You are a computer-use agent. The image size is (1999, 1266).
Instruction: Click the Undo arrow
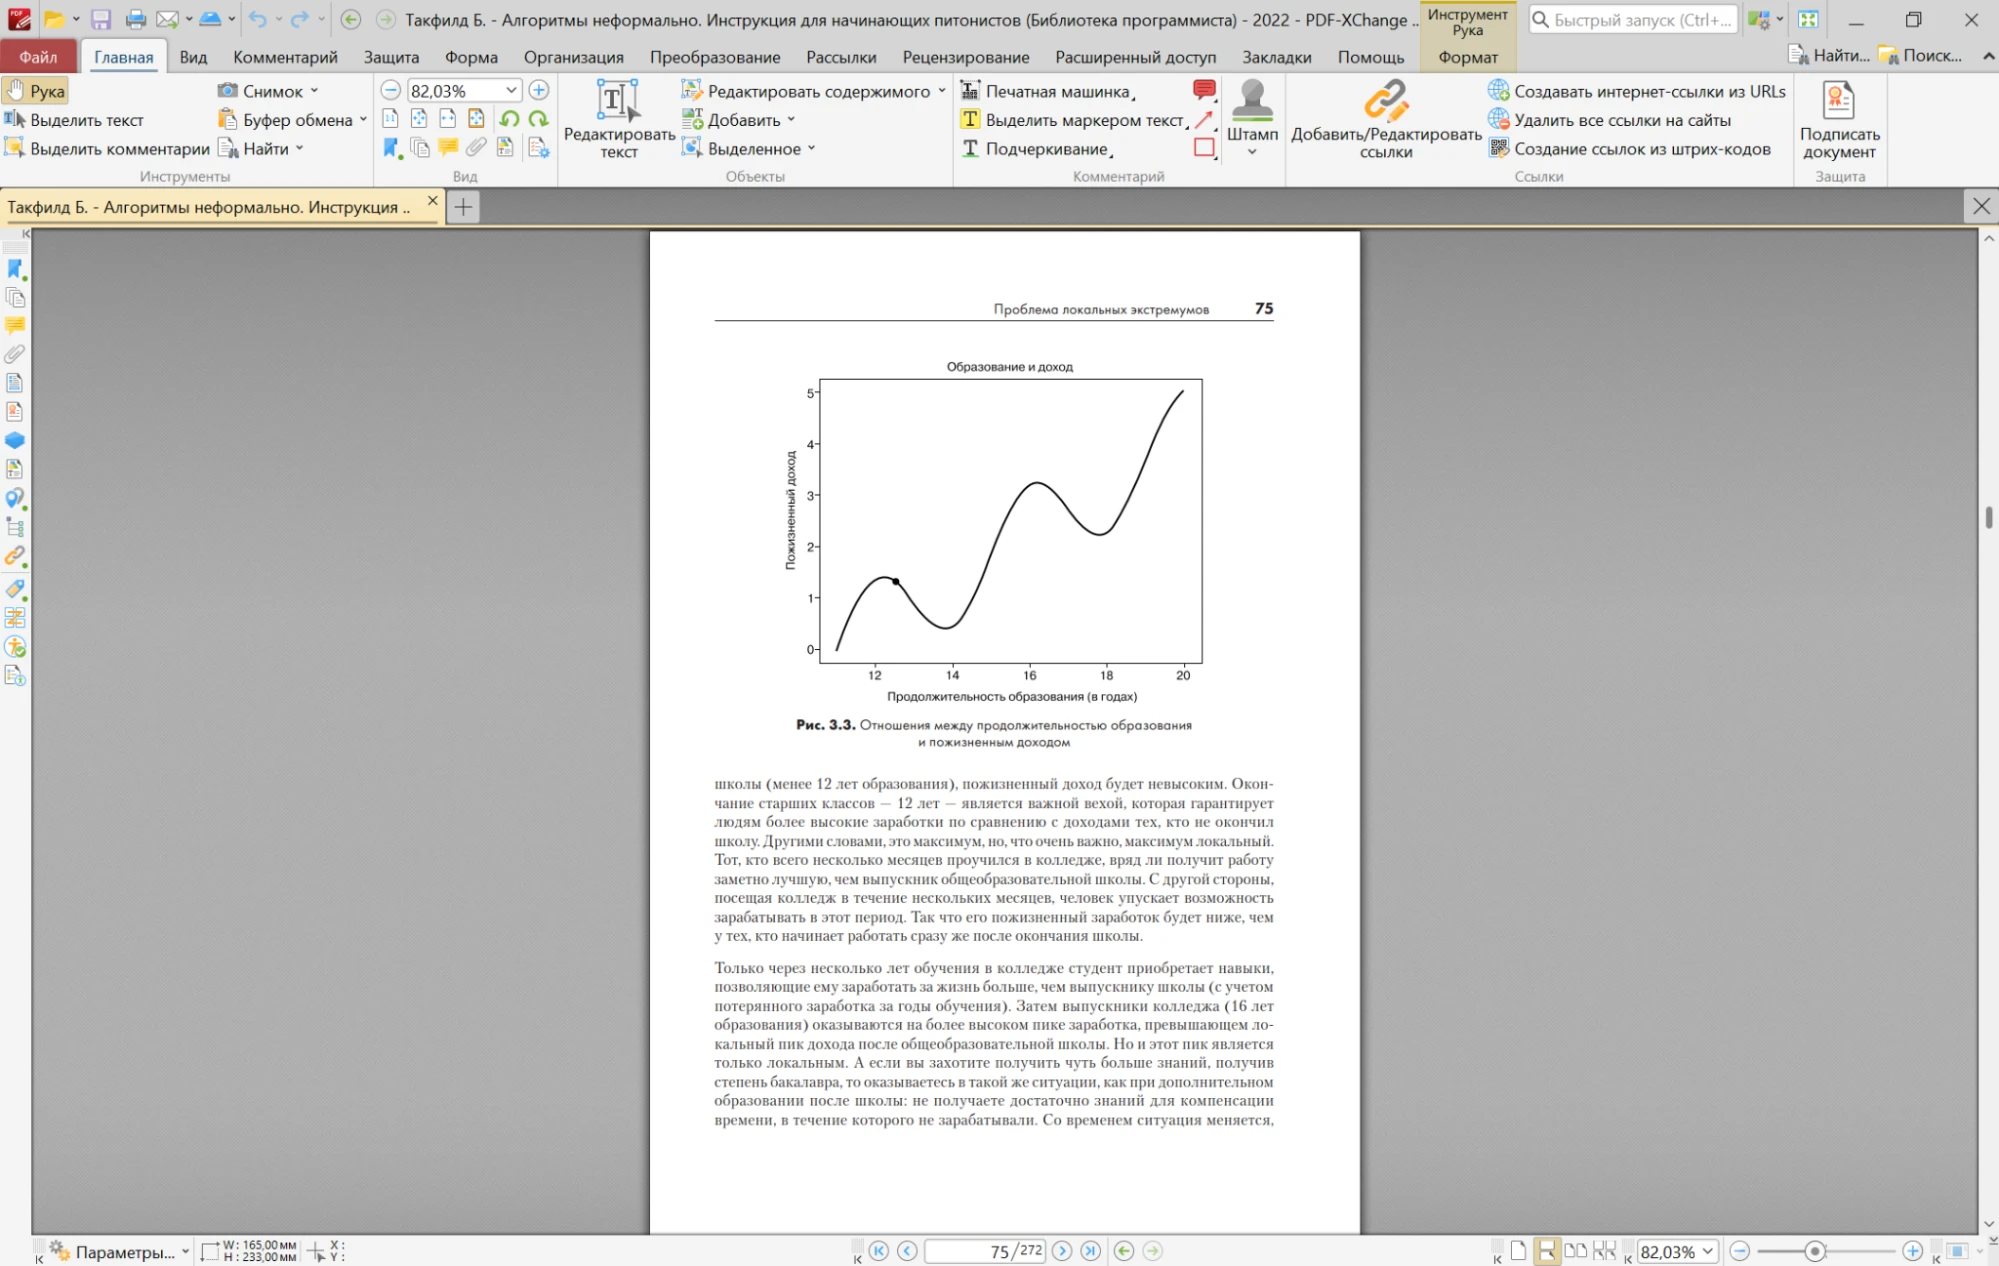coord(258,19)
